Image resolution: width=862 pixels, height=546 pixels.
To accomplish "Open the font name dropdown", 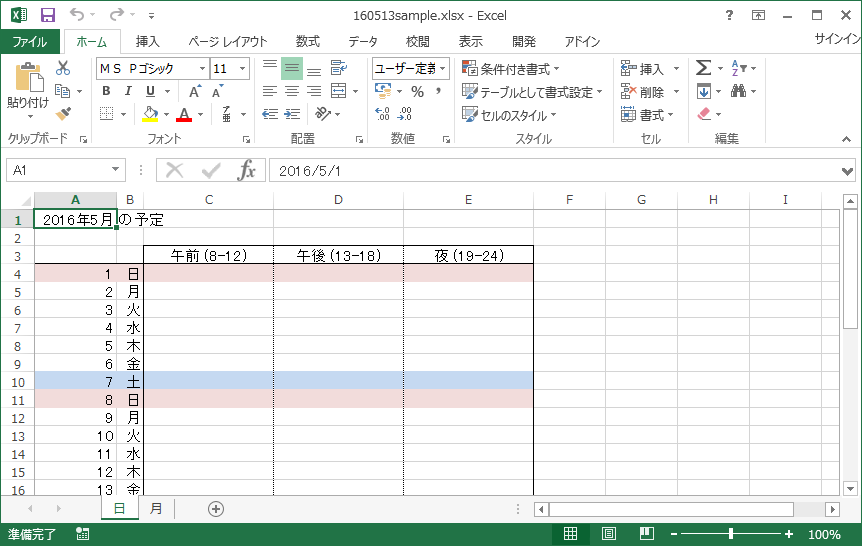I will 202,68.
